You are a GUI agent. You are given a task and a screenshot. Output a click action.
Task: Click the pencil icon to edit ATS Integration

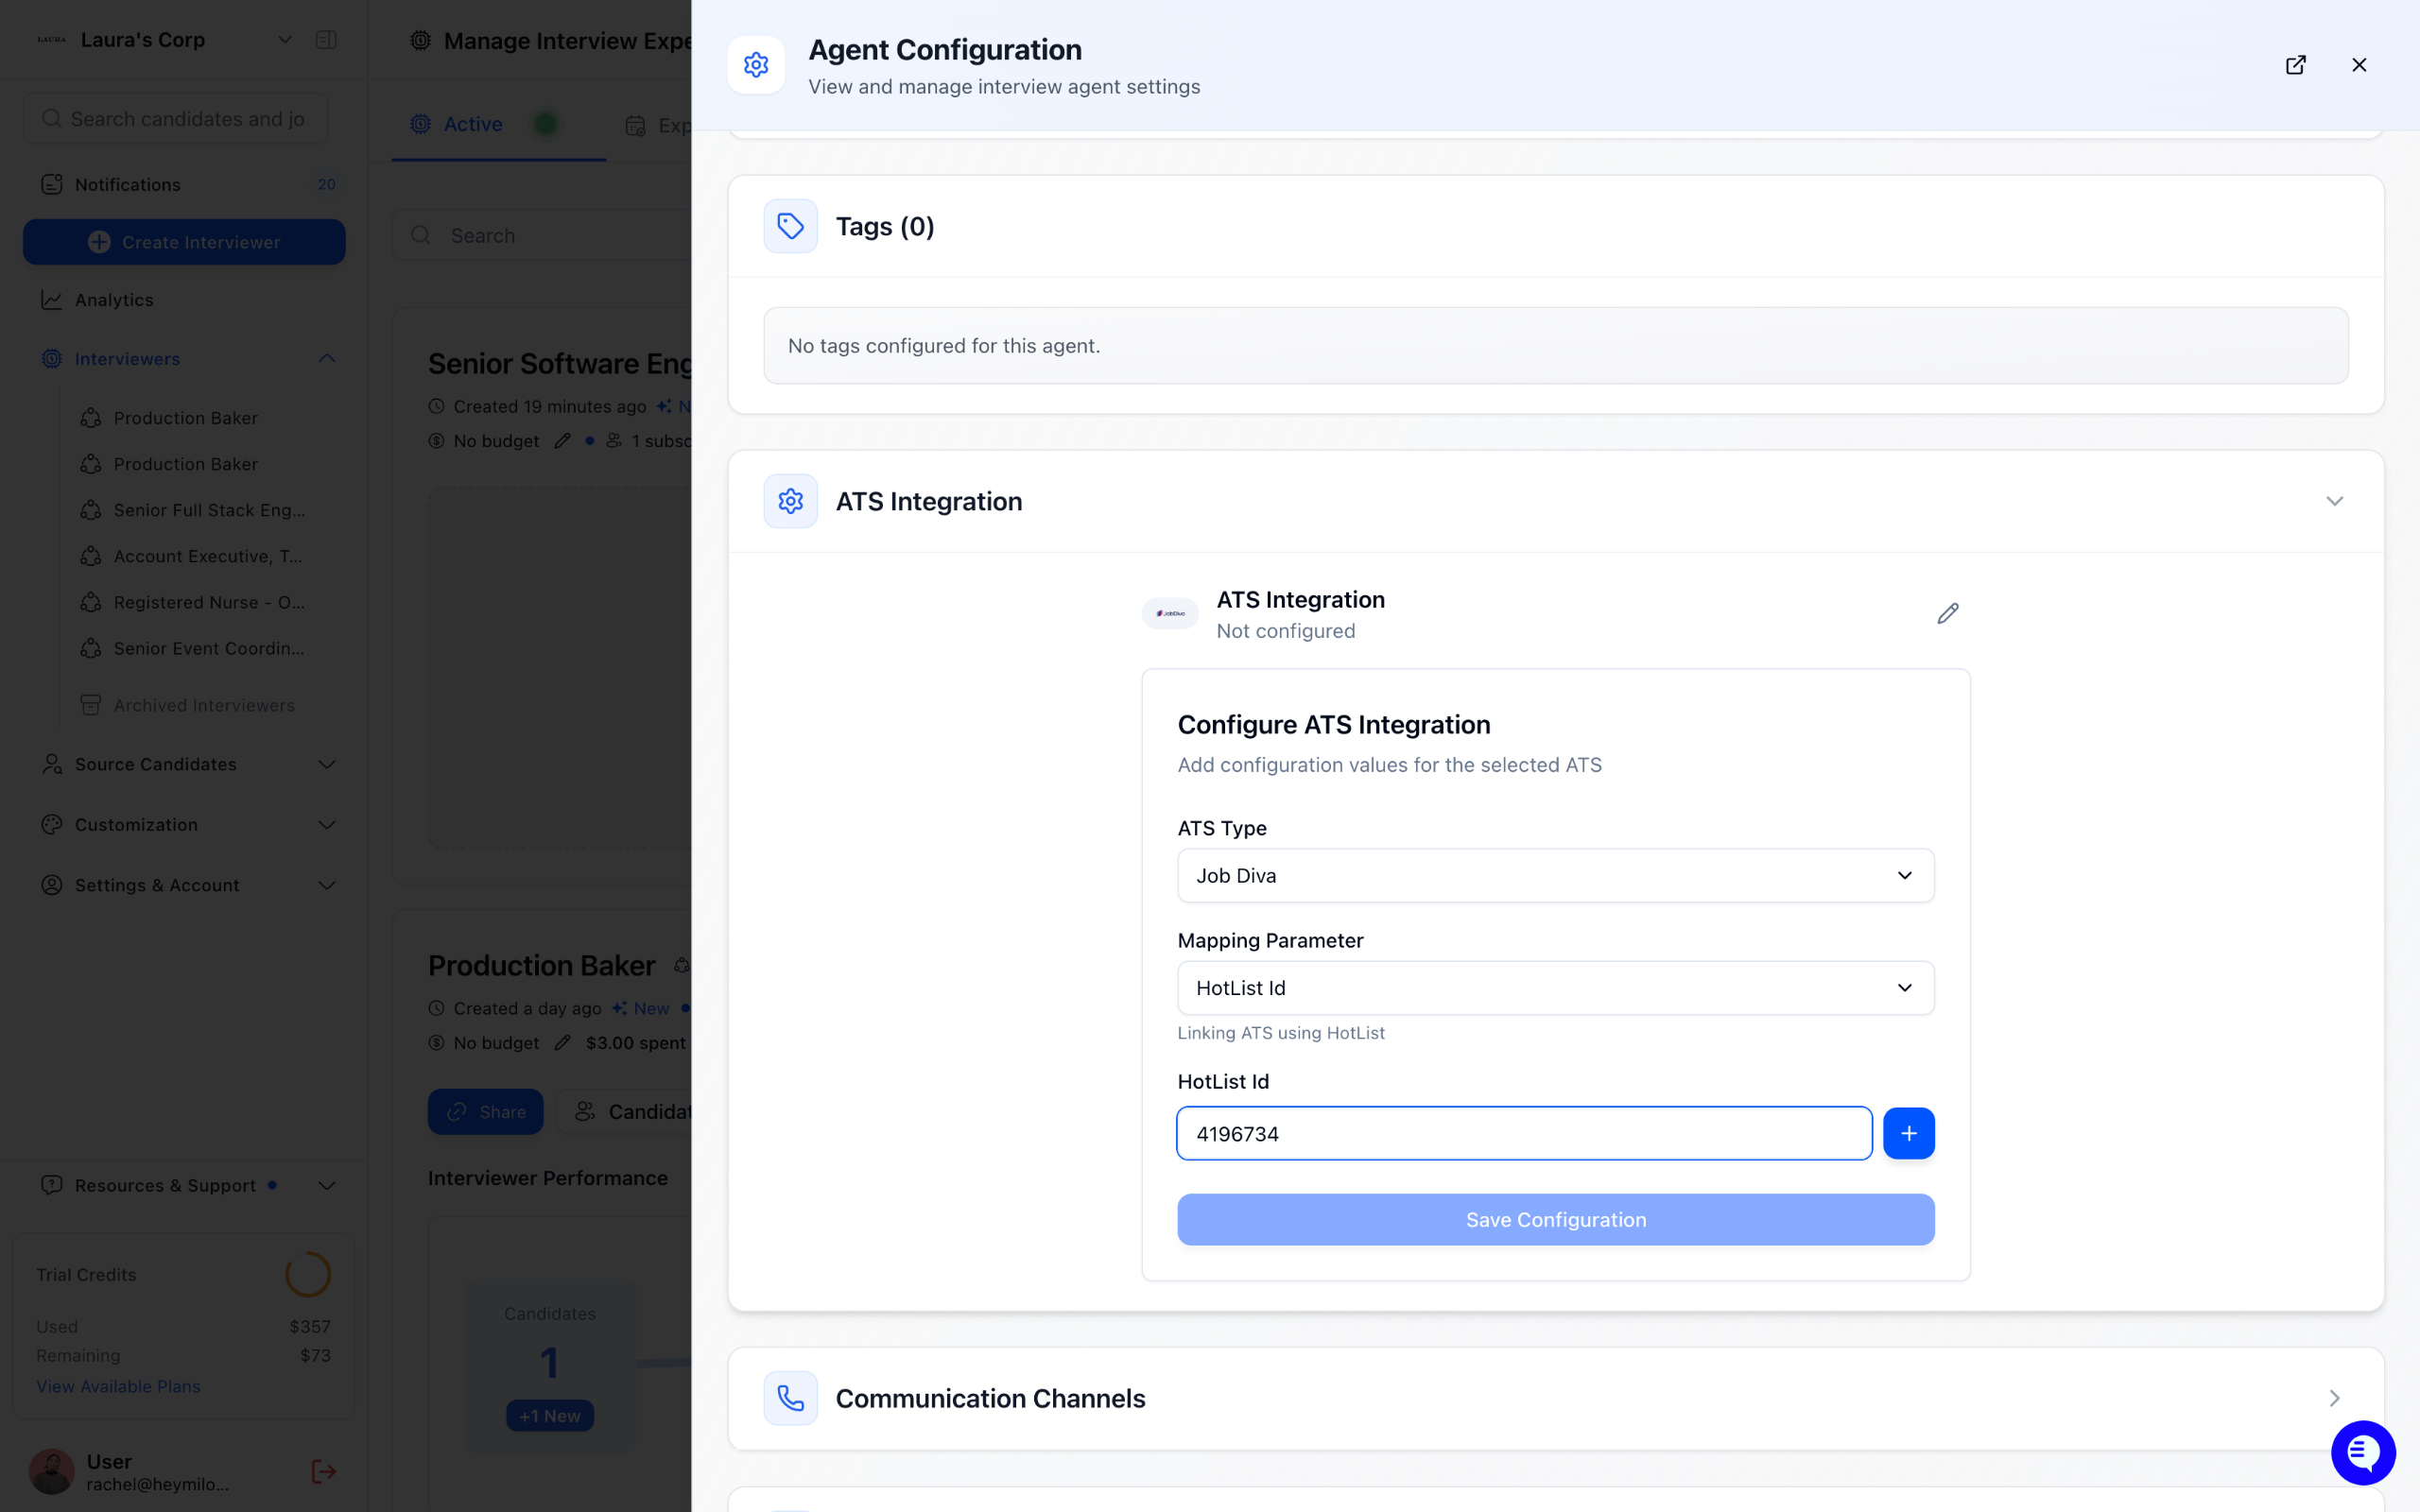pyautogui.click(x=1947, y=613)
